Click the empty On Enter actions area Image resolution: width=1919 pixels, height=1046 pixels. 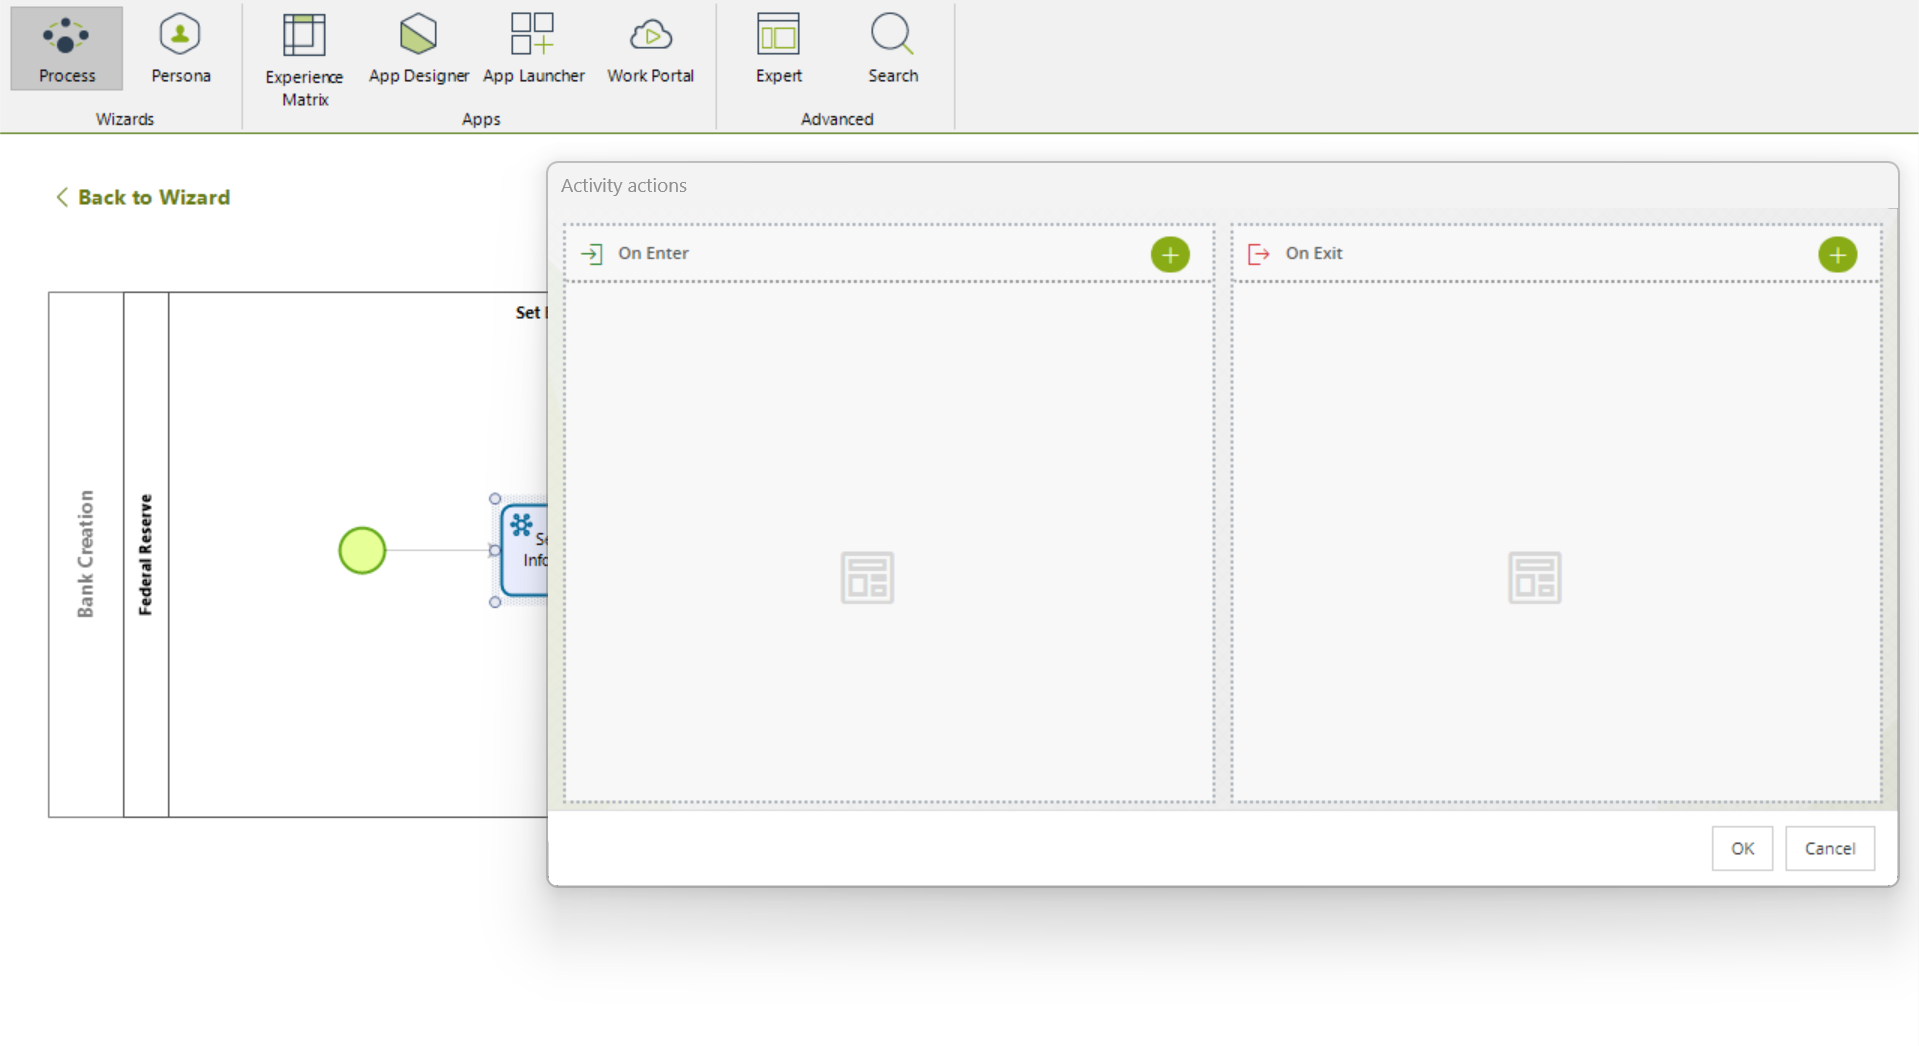888,540
